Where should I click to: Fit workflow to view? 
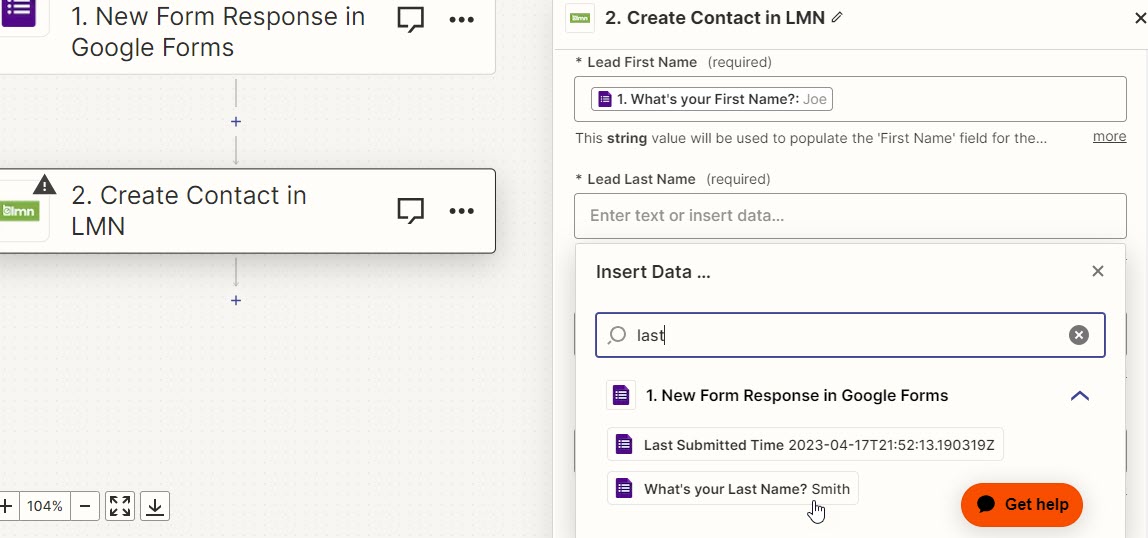click(x=120, y=506)
